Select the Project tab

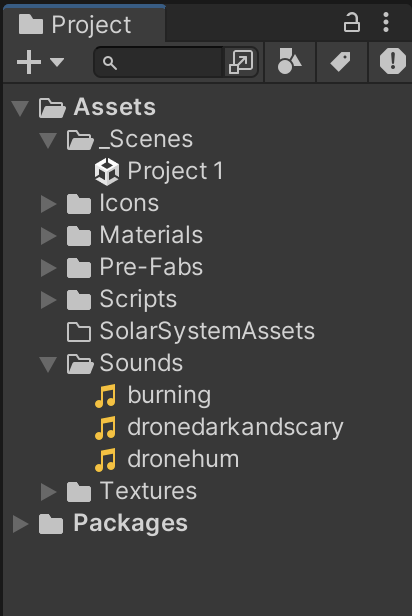(84, 24)
